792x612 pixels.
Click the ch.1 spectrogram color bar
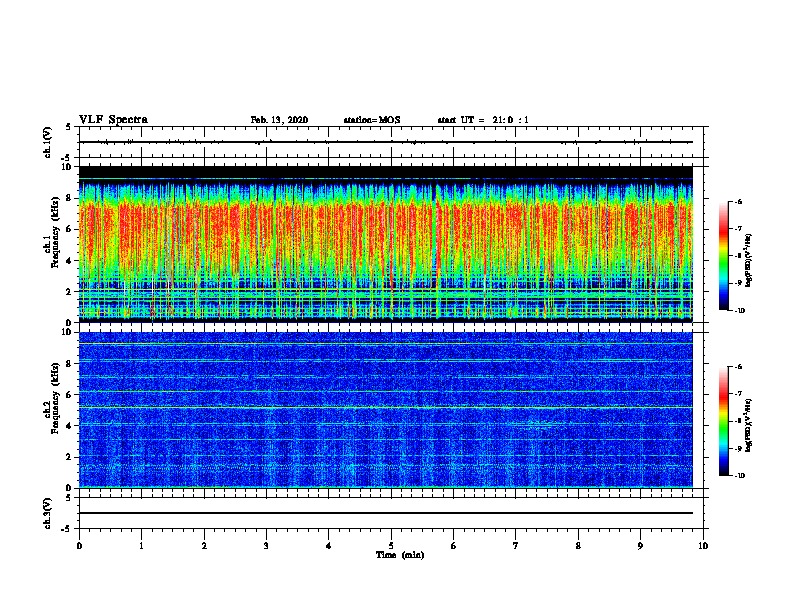coord(724,256)
